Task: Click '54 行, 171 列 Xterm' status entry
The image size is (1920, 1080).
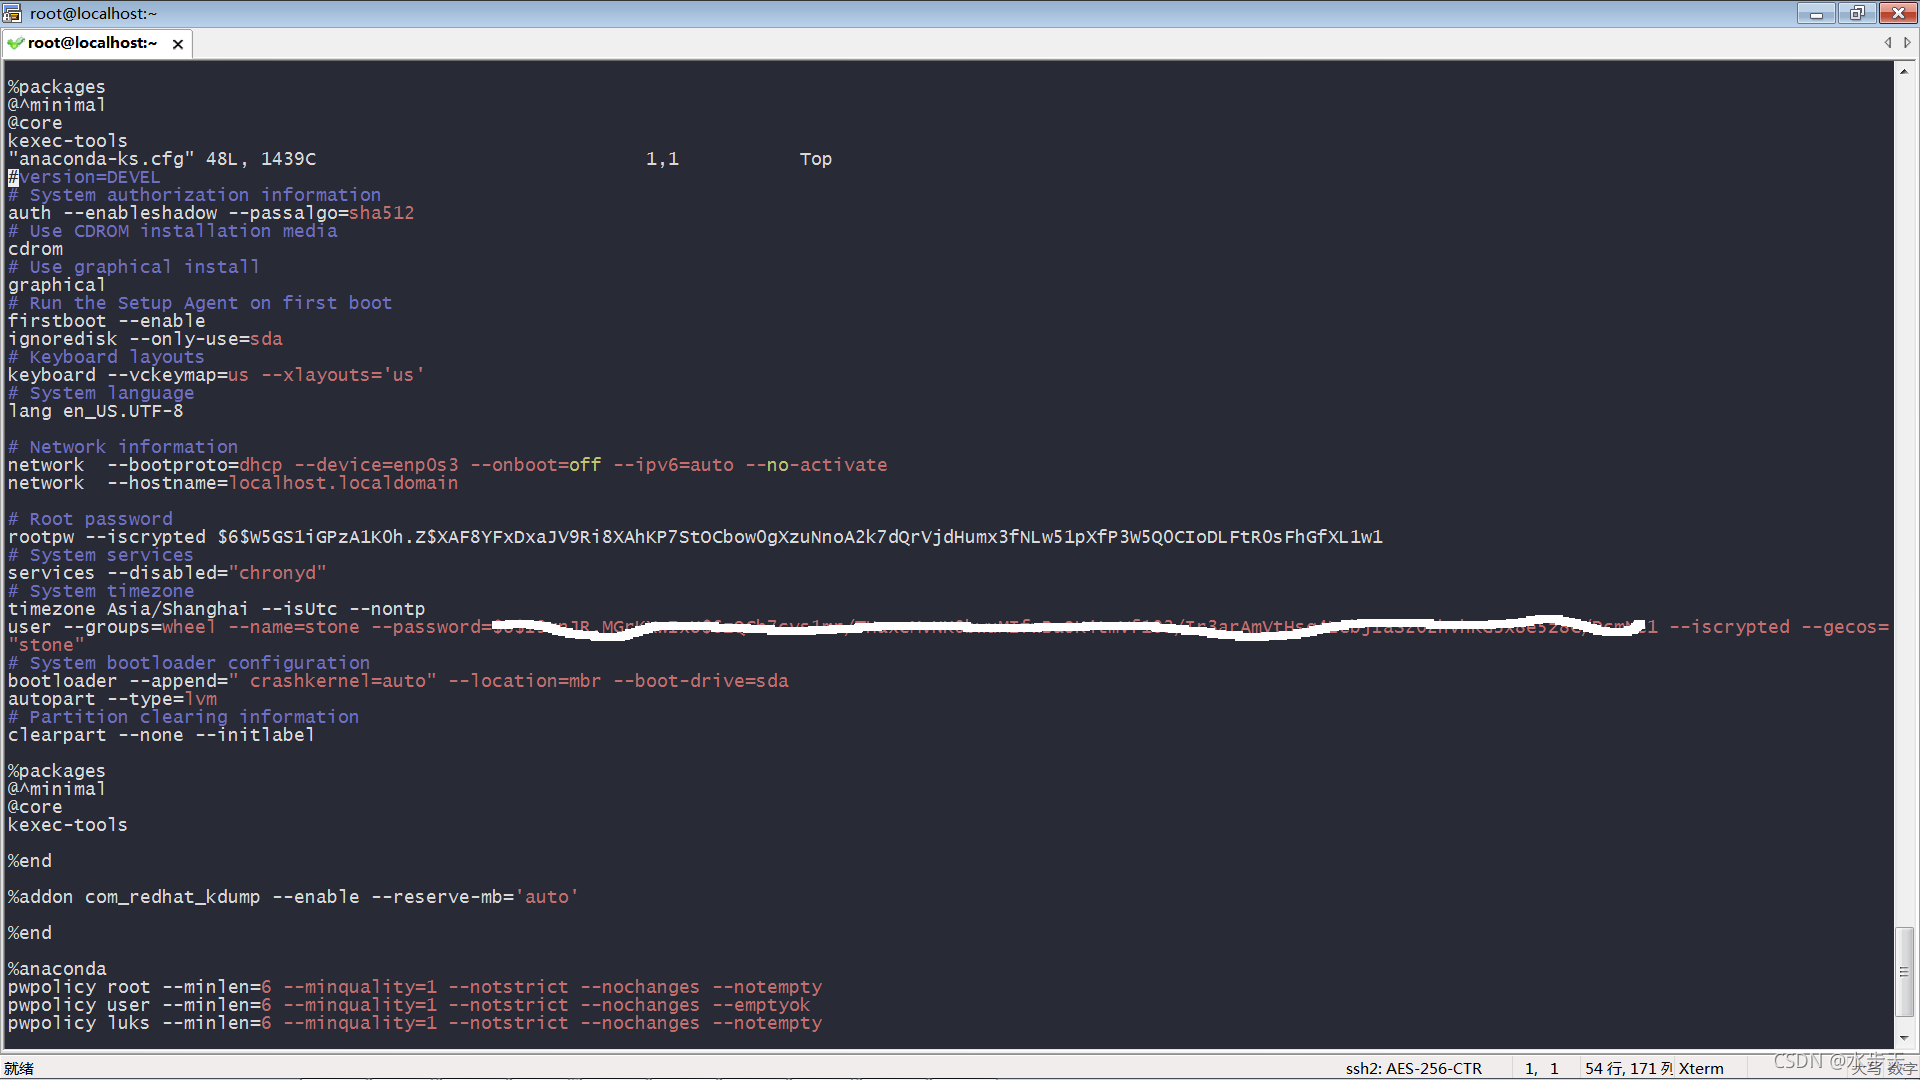Action: 1654,1068
